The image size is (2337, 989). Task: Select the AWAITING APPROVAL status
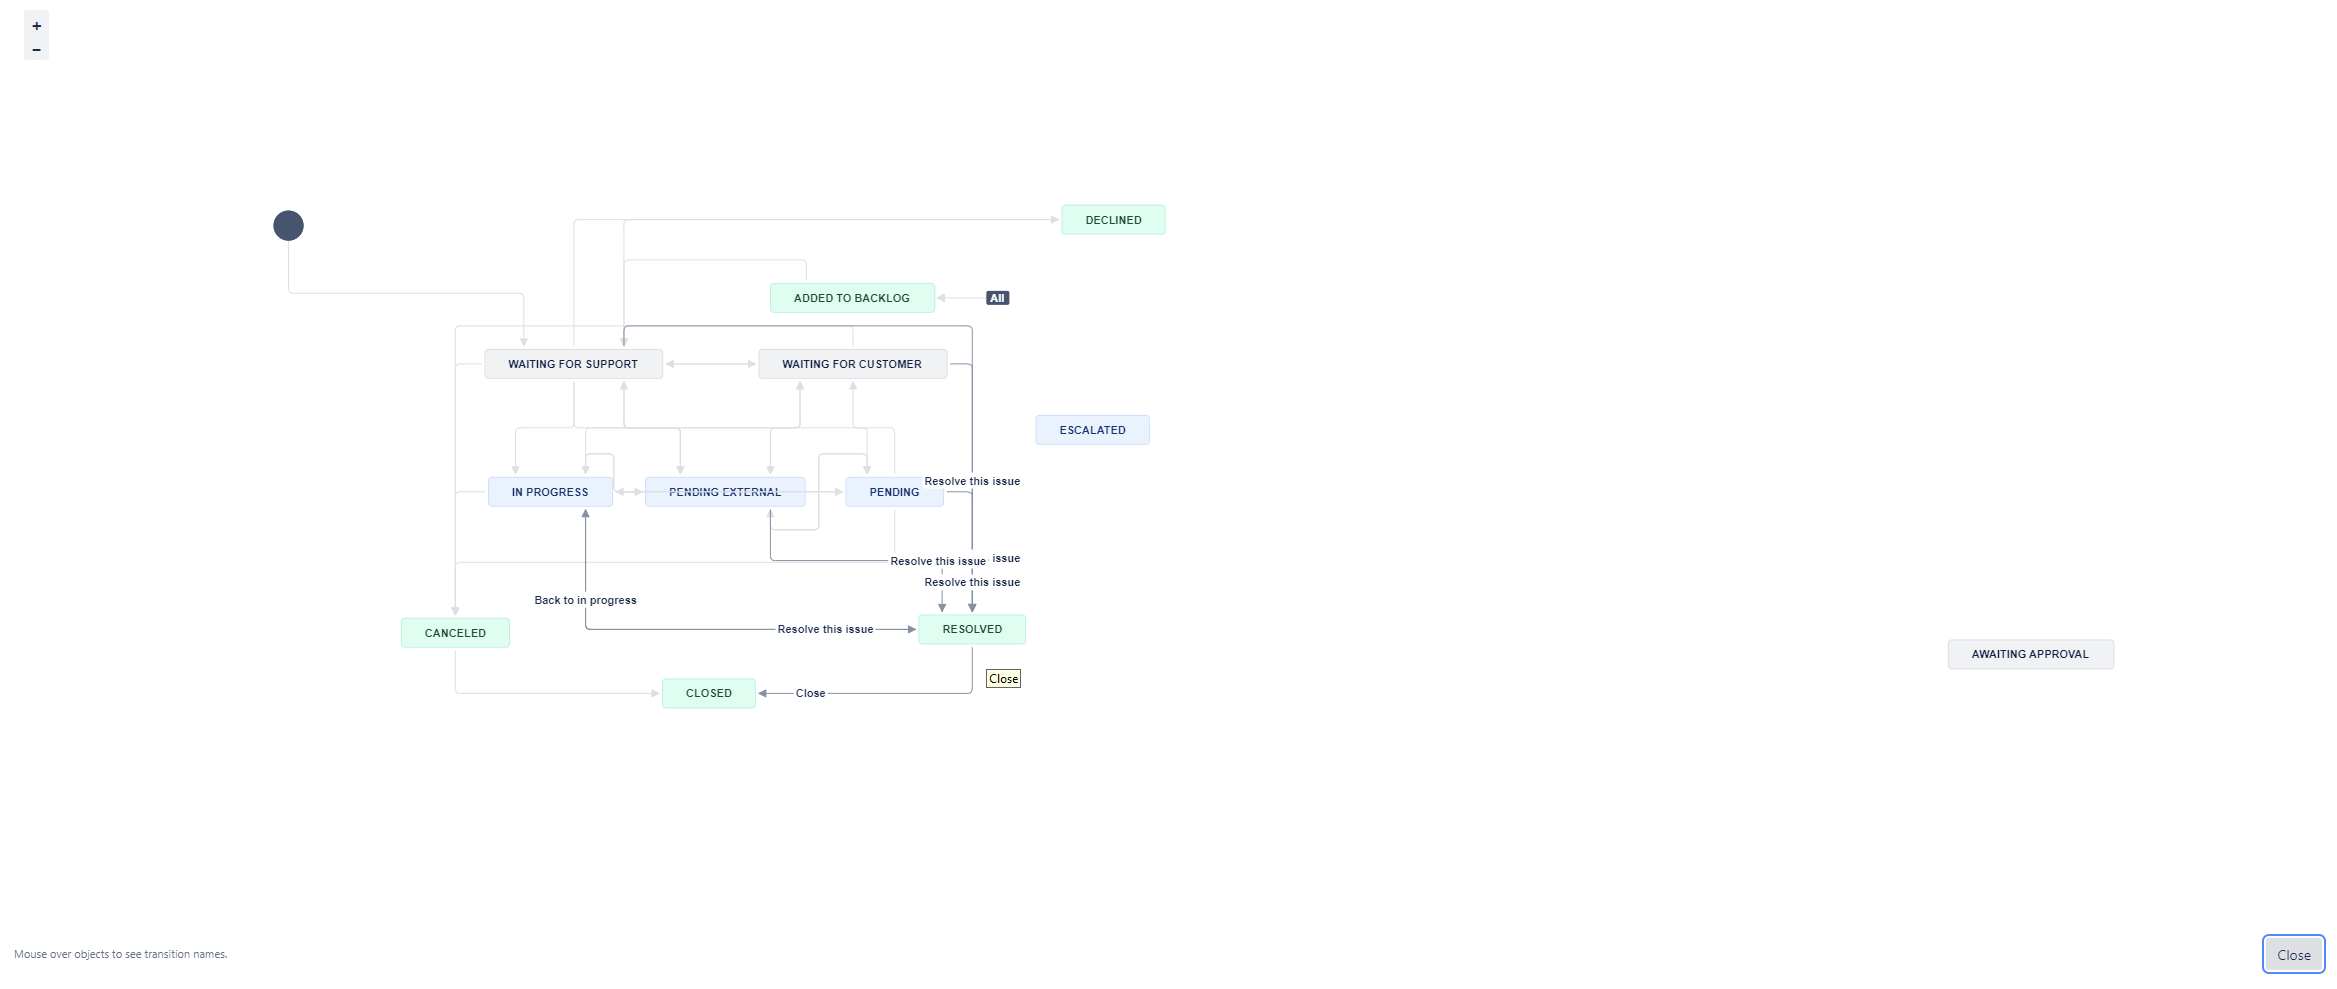click(2030, 654)
